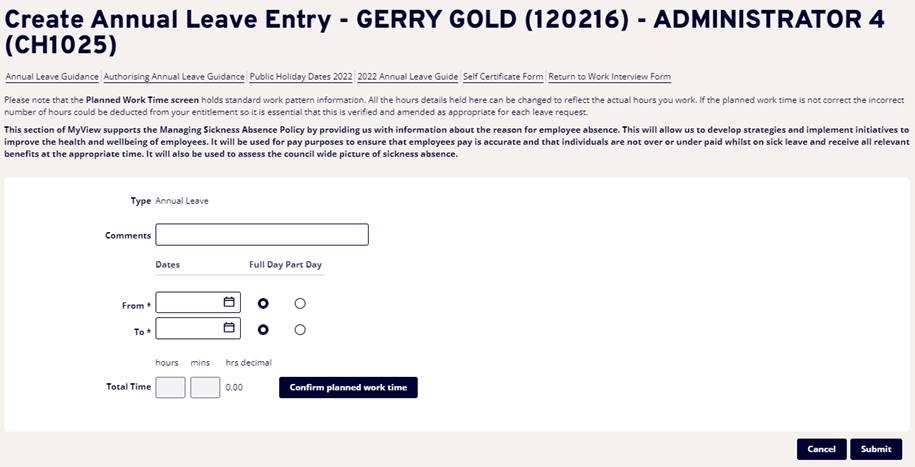
Task: Open Public Holiday Dates 2022 link
Action: [x=300, y=77]
